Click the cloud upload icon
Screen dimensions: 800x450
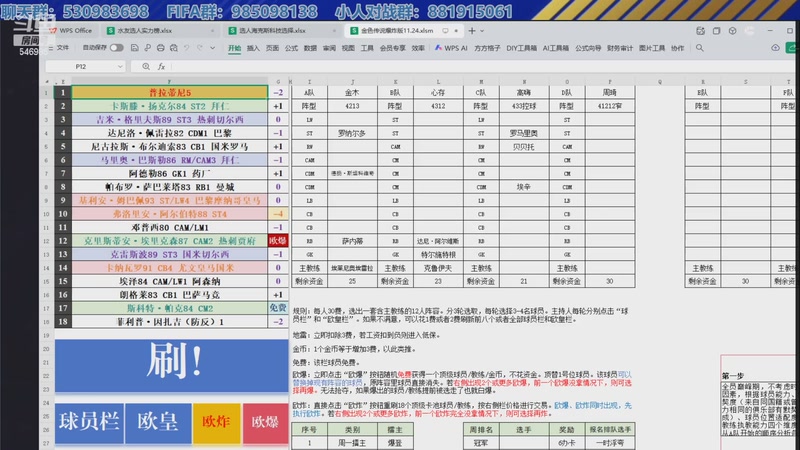point(775,48)
